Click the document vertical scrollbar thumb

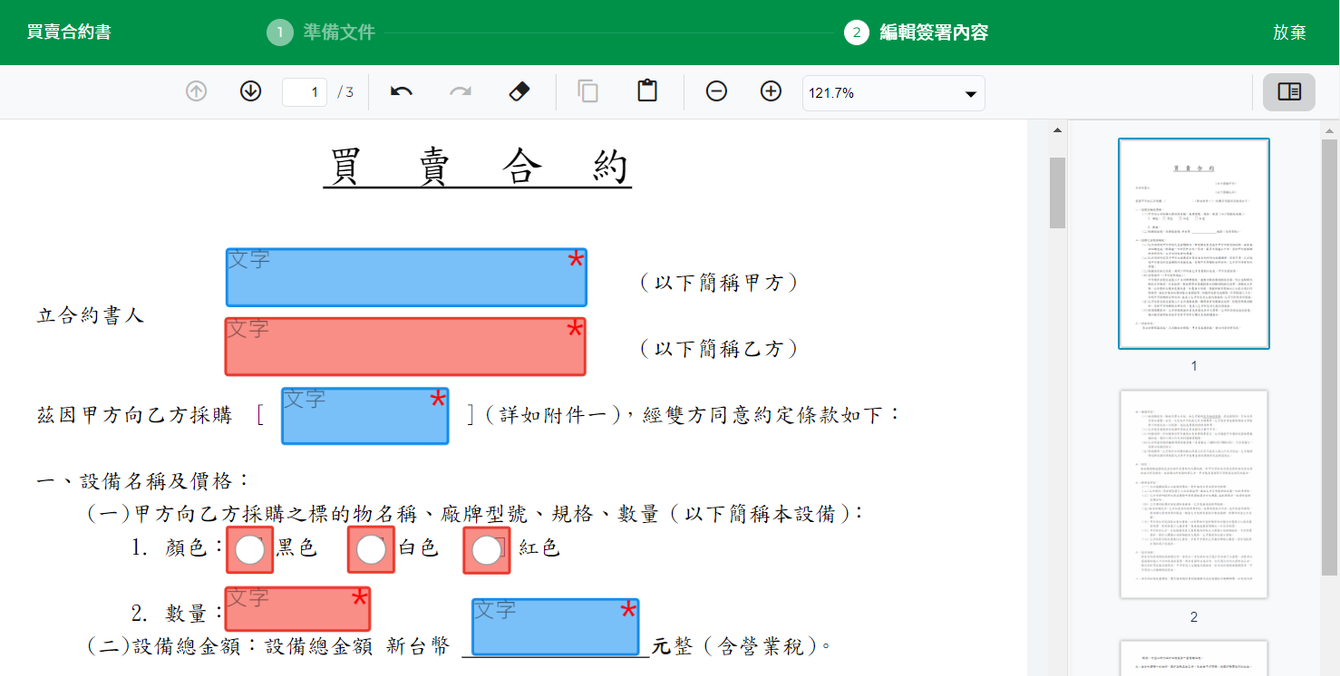(1057, 192)
